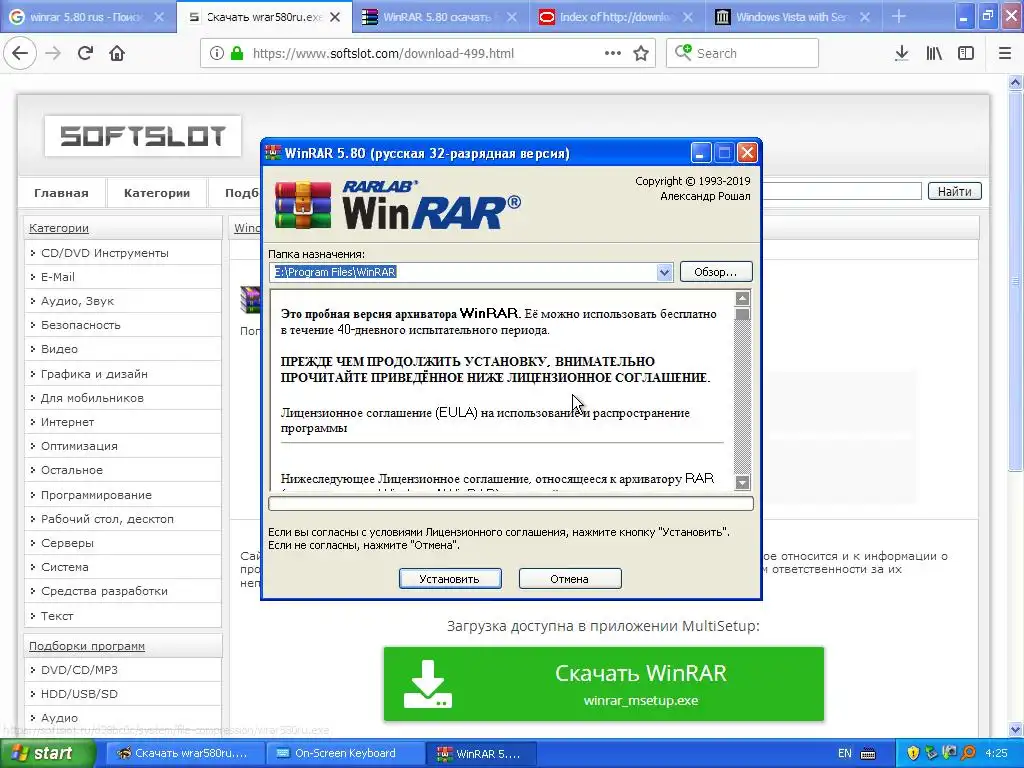Go to the Firefox home page icon
Image resolution: width=1024 pixels, height=768 pixels.
(117, 53)
